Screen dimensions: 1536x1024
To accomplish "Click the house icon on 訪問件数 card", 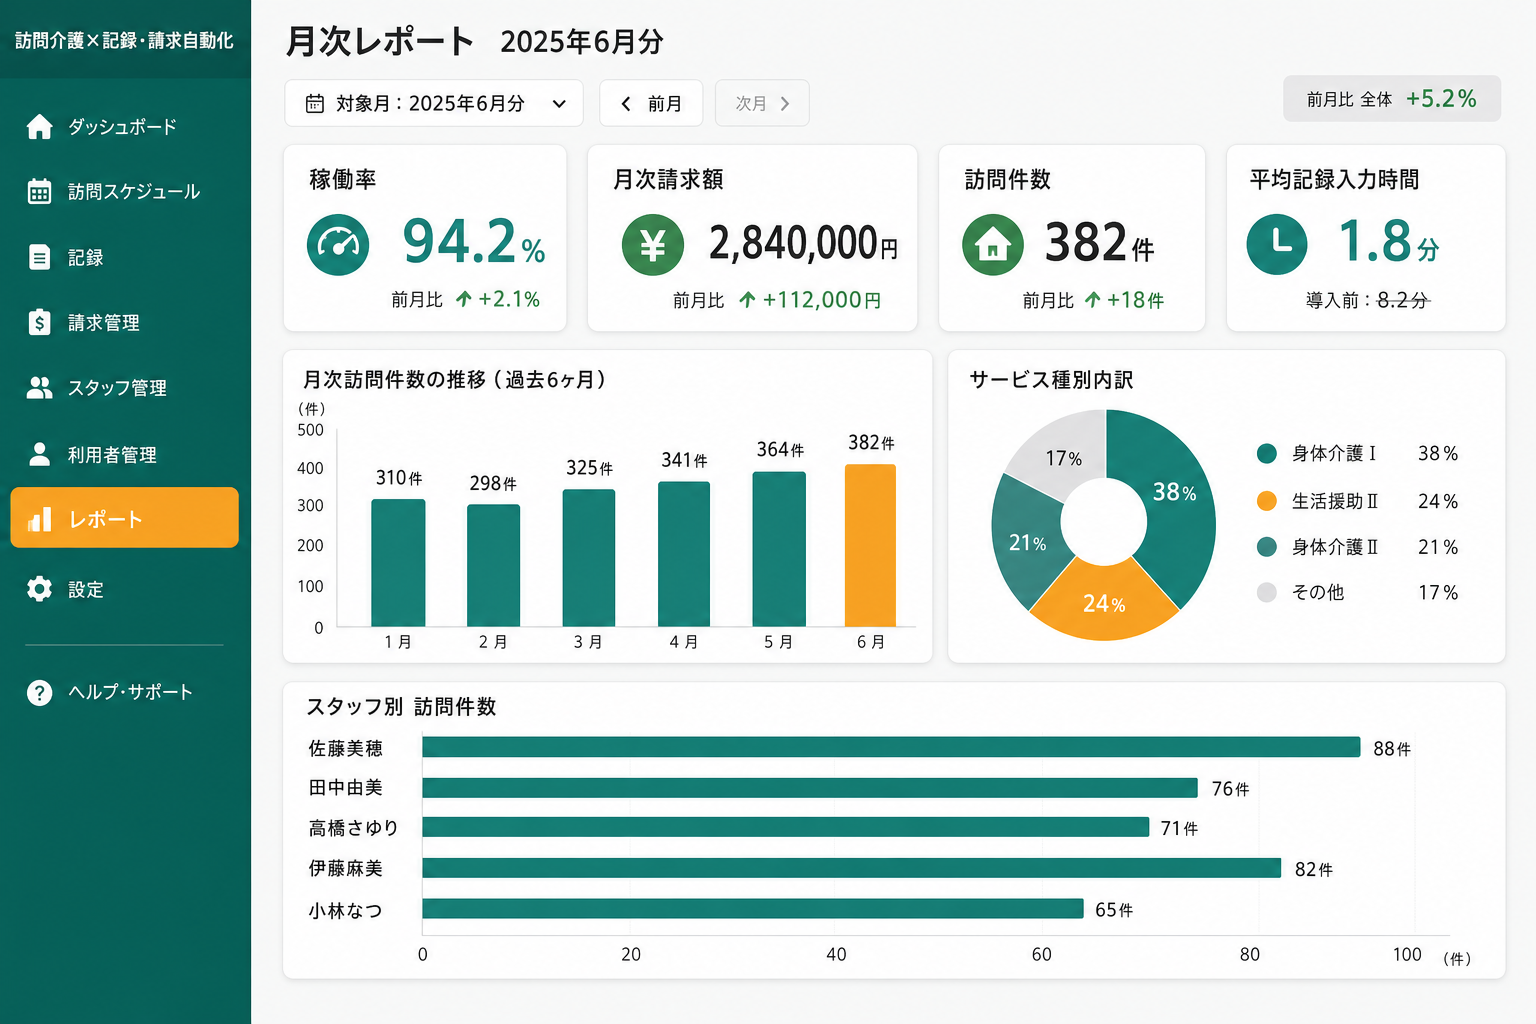I will click(992, 245).
